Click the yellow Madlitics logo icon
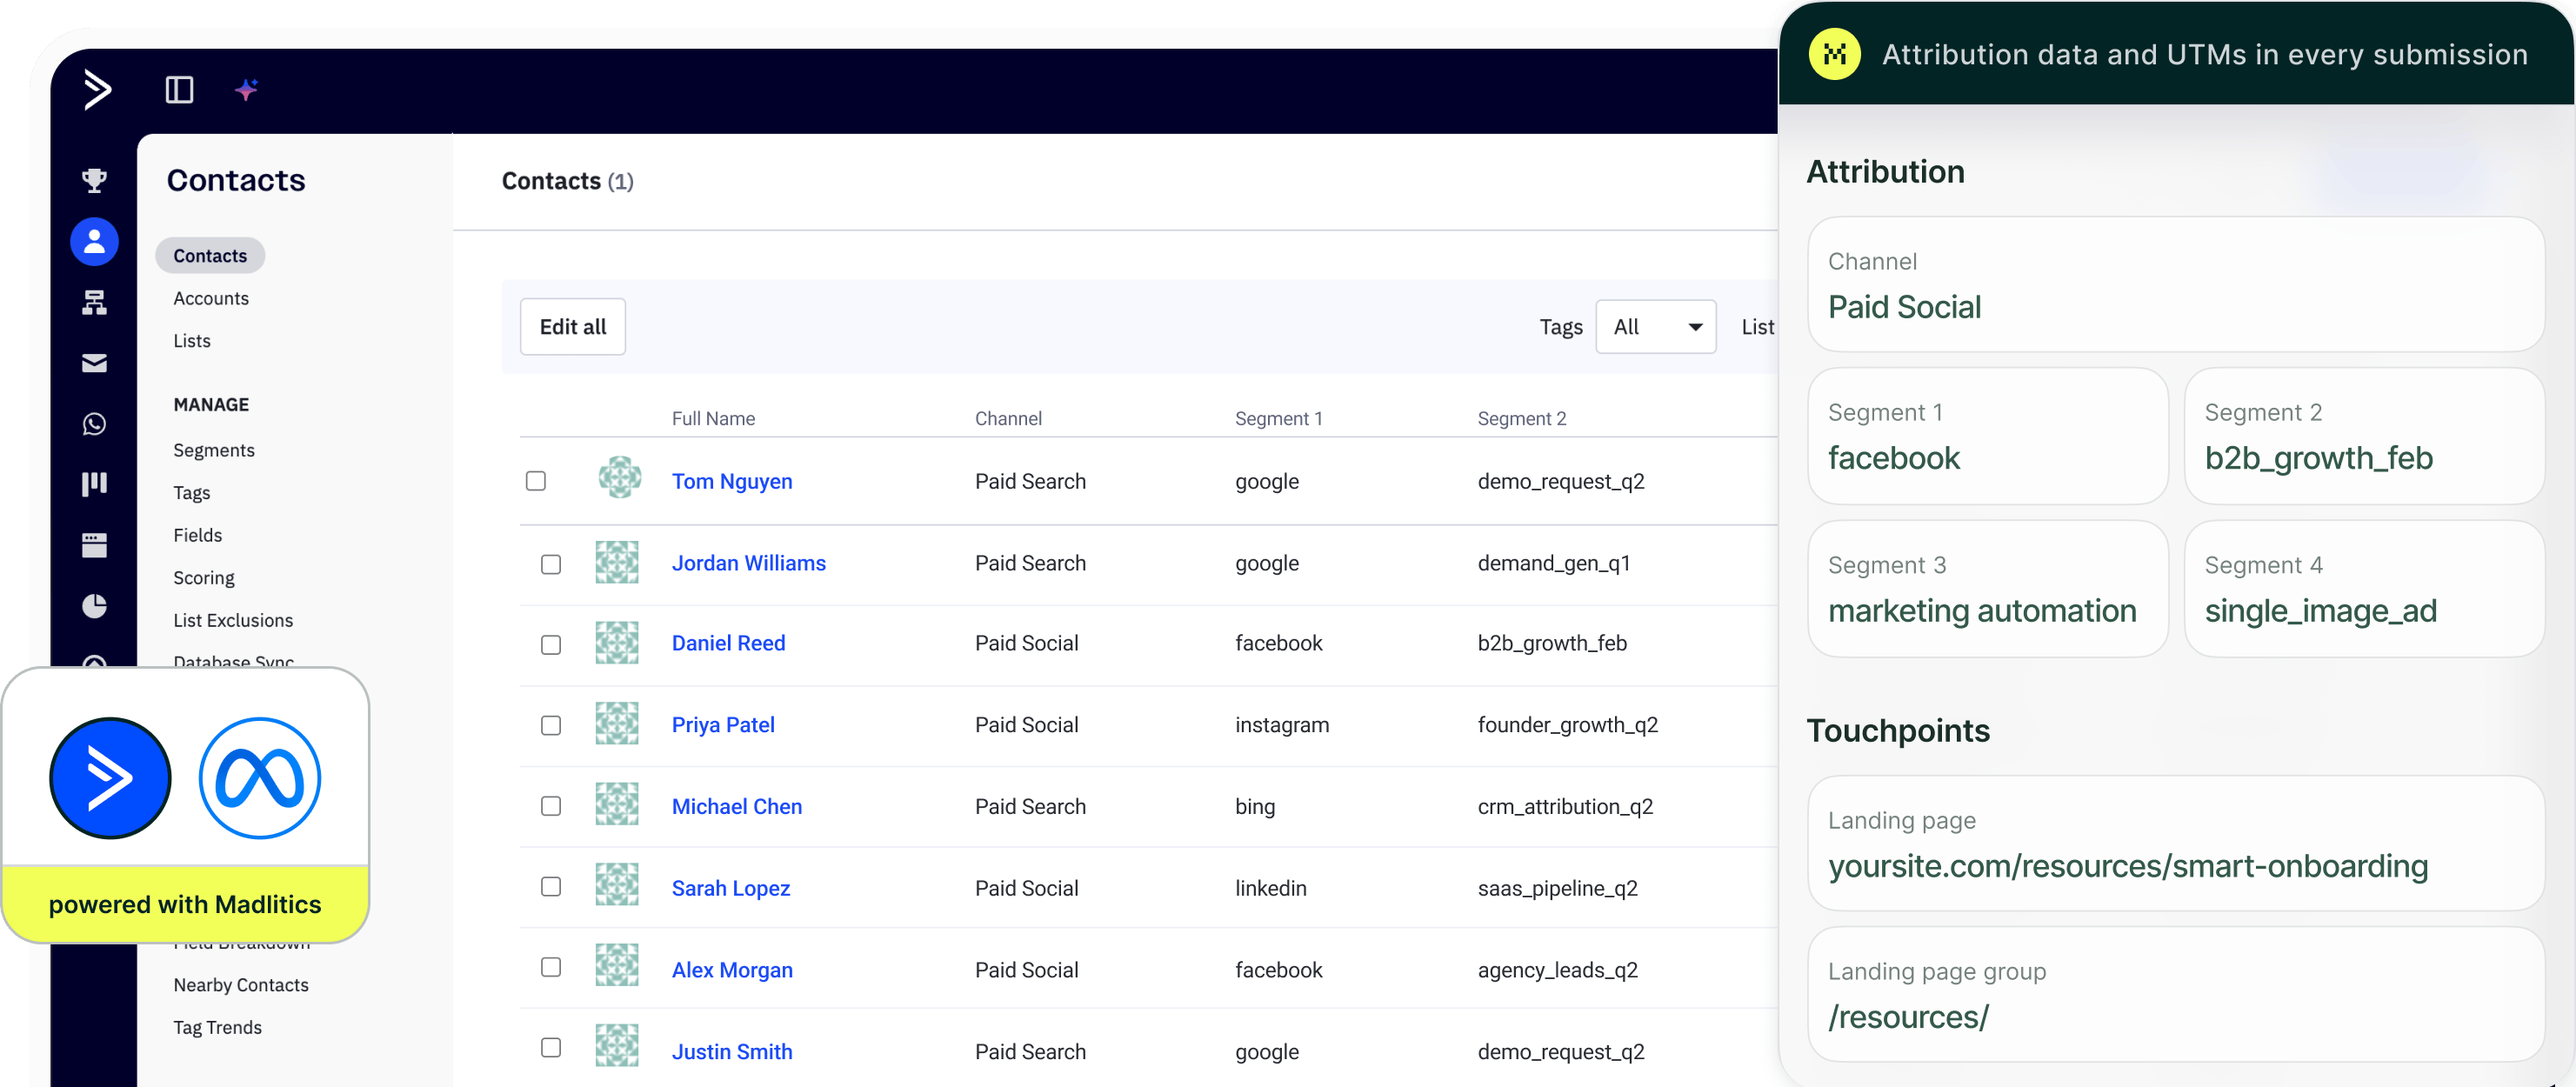 (x=1835, y=54)
